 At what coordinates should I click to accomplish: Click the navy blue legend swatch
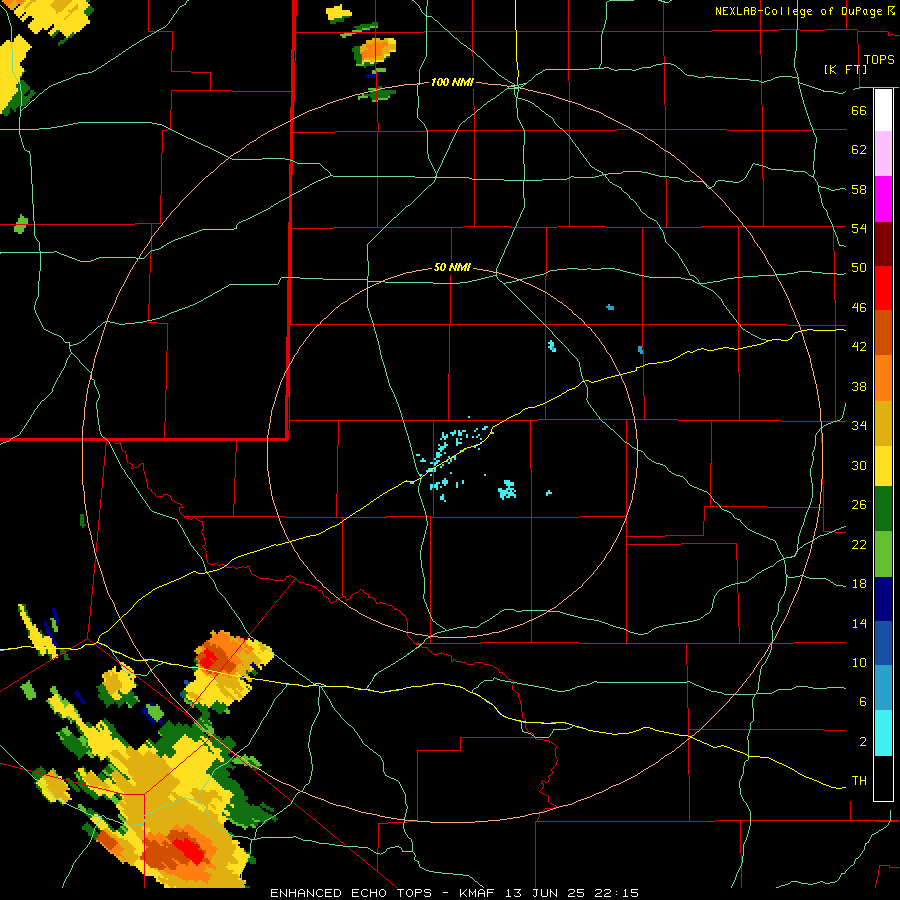tap(883, 599)
